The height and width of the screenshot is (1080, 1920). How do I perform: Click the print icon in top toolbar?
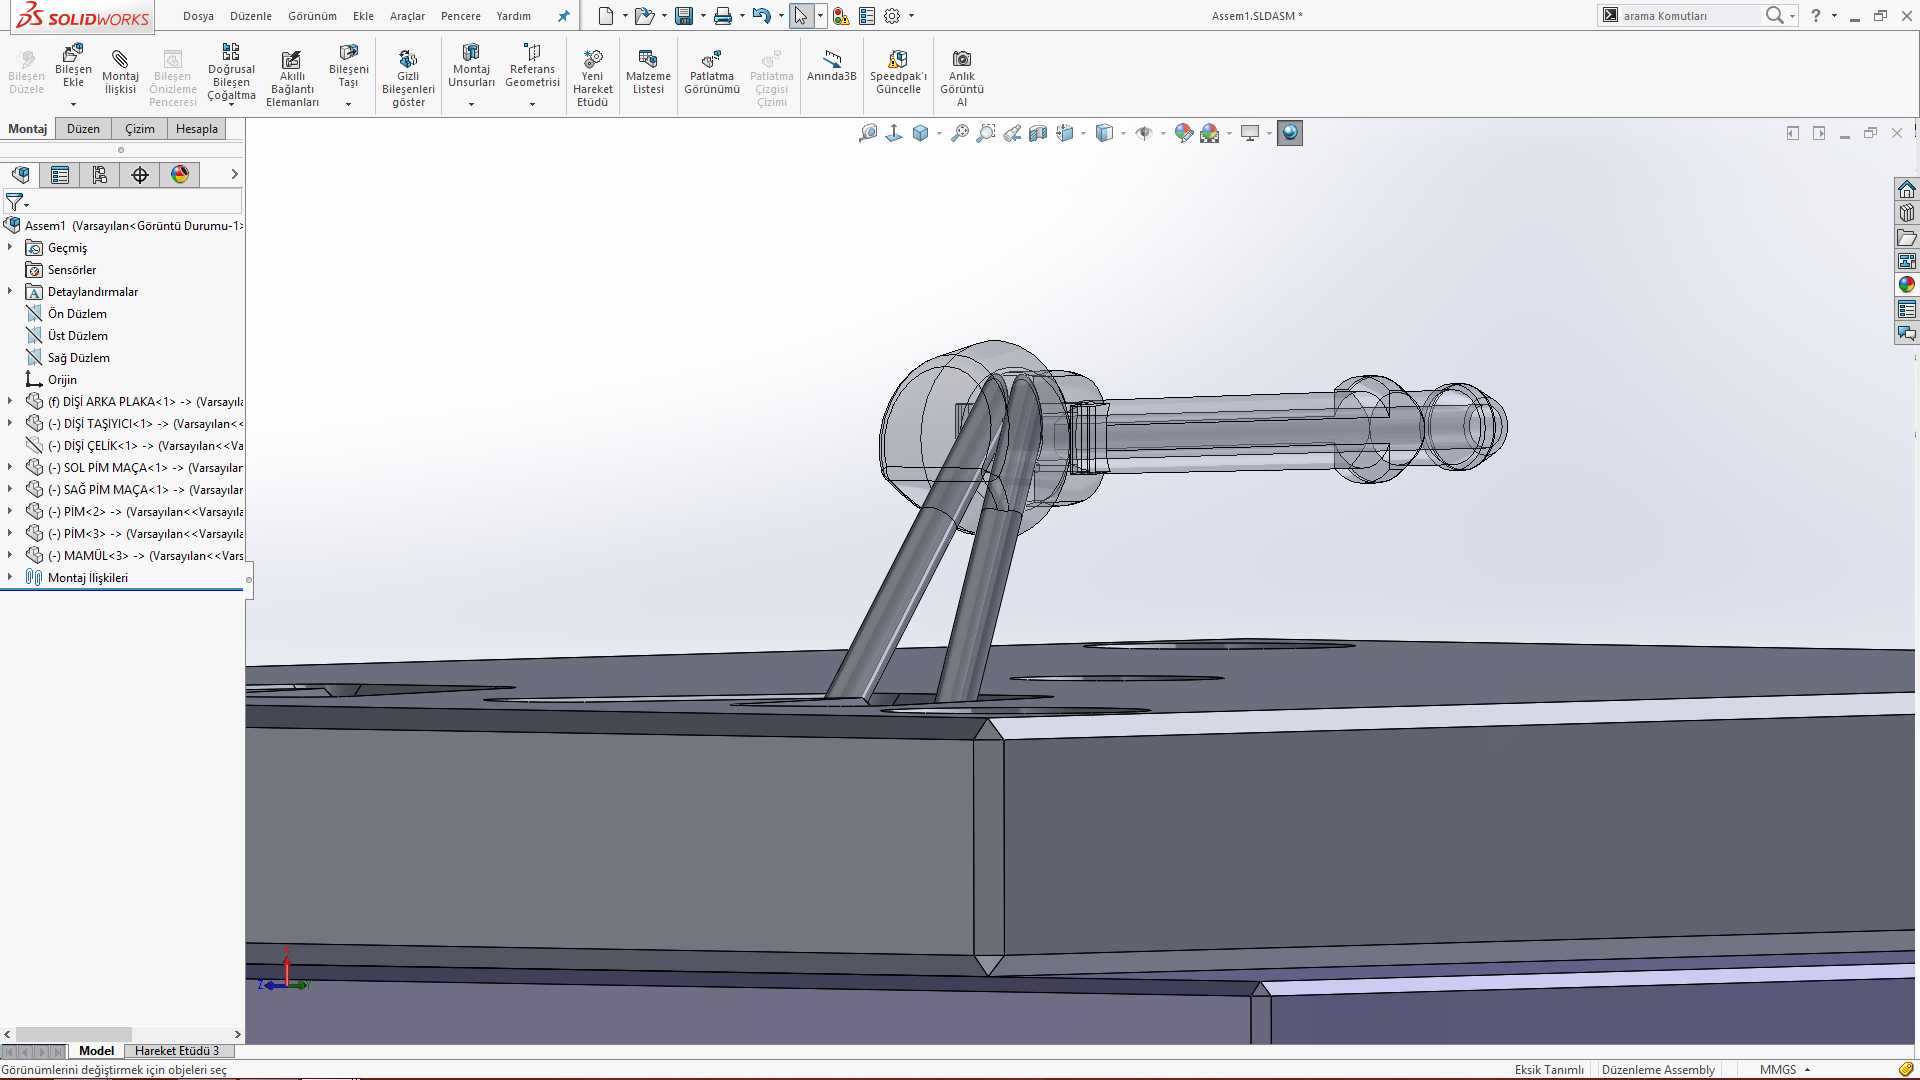pyautogui.click(x=722, y=16)
